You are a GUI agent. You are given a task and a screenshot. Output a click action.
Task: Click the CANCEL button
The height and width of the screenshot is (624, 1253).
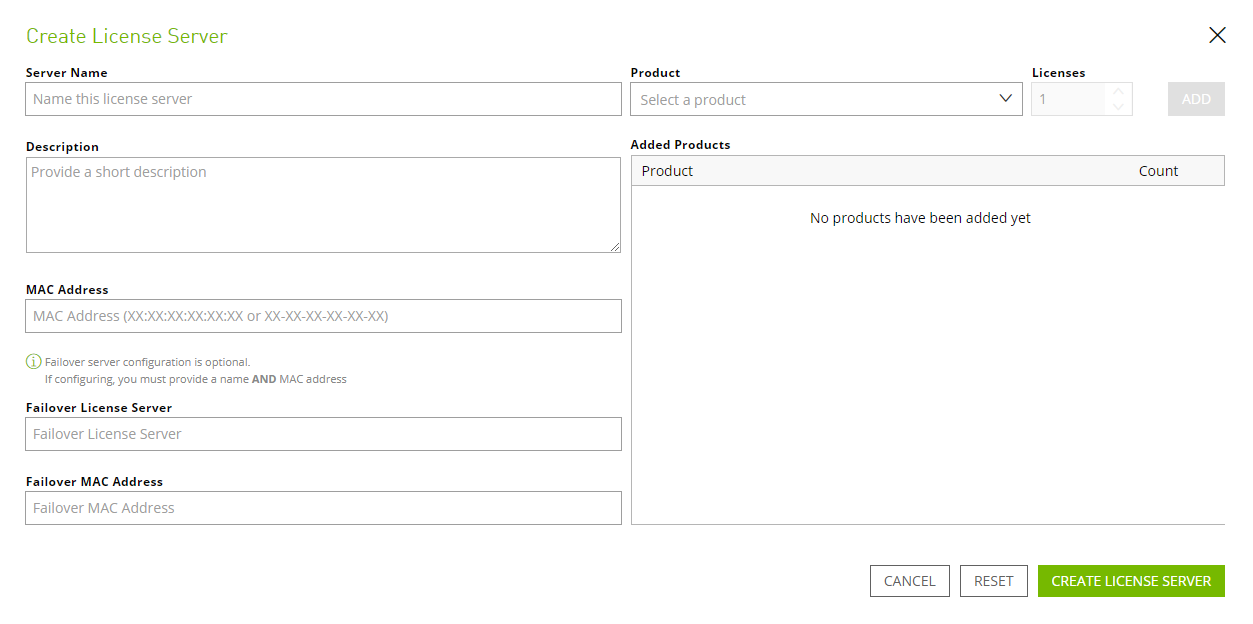pos(909,580)
